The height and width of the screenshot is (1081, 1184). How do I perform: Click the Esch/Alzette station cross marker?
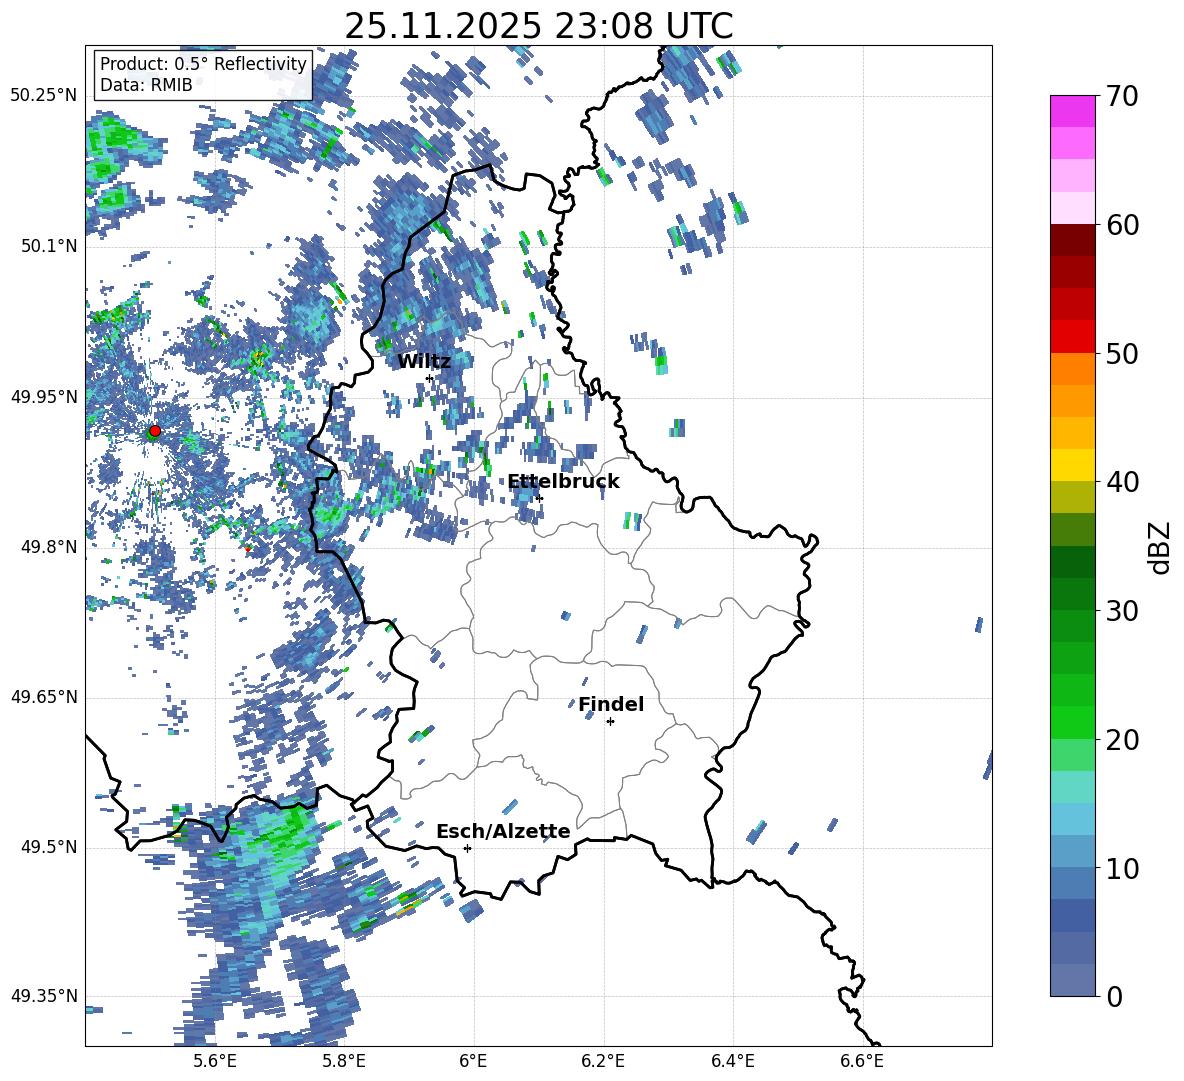pyautogui.click(x=467, y=848)
